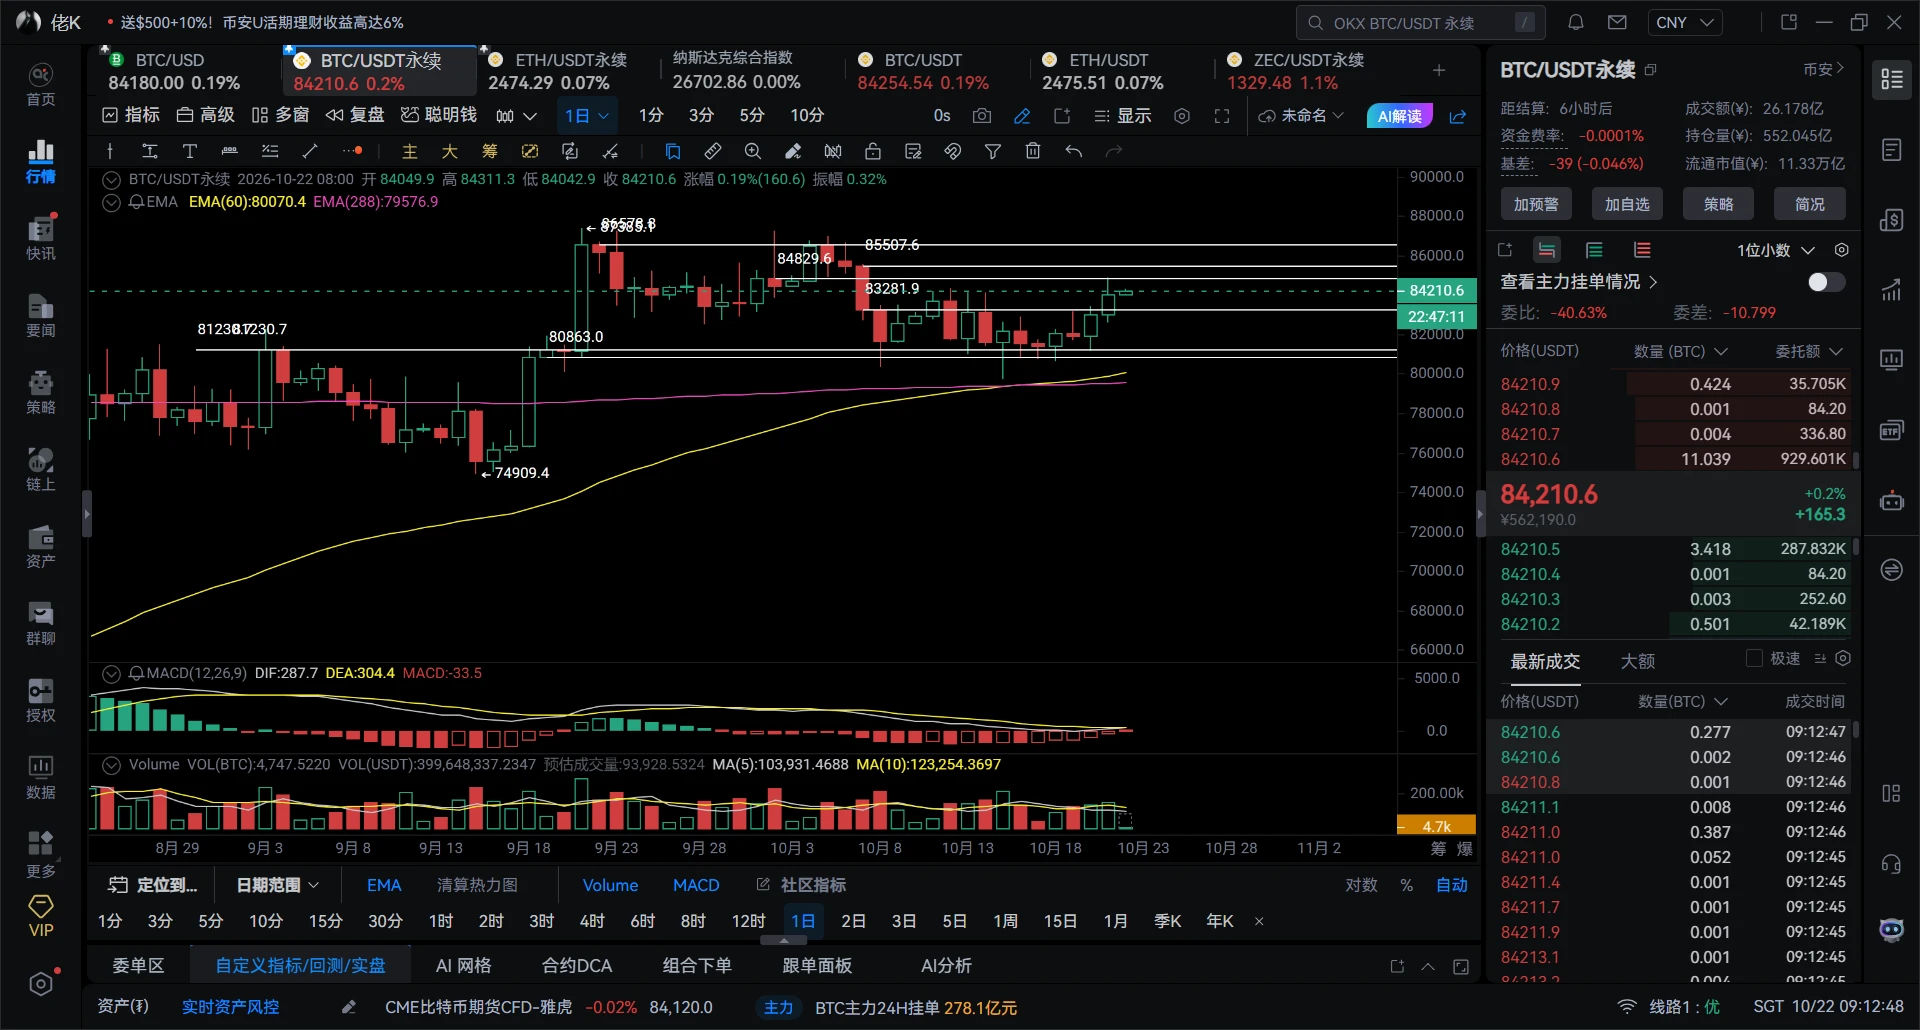
Task: Click the 简况 button
Action: tap(1810, 204)
